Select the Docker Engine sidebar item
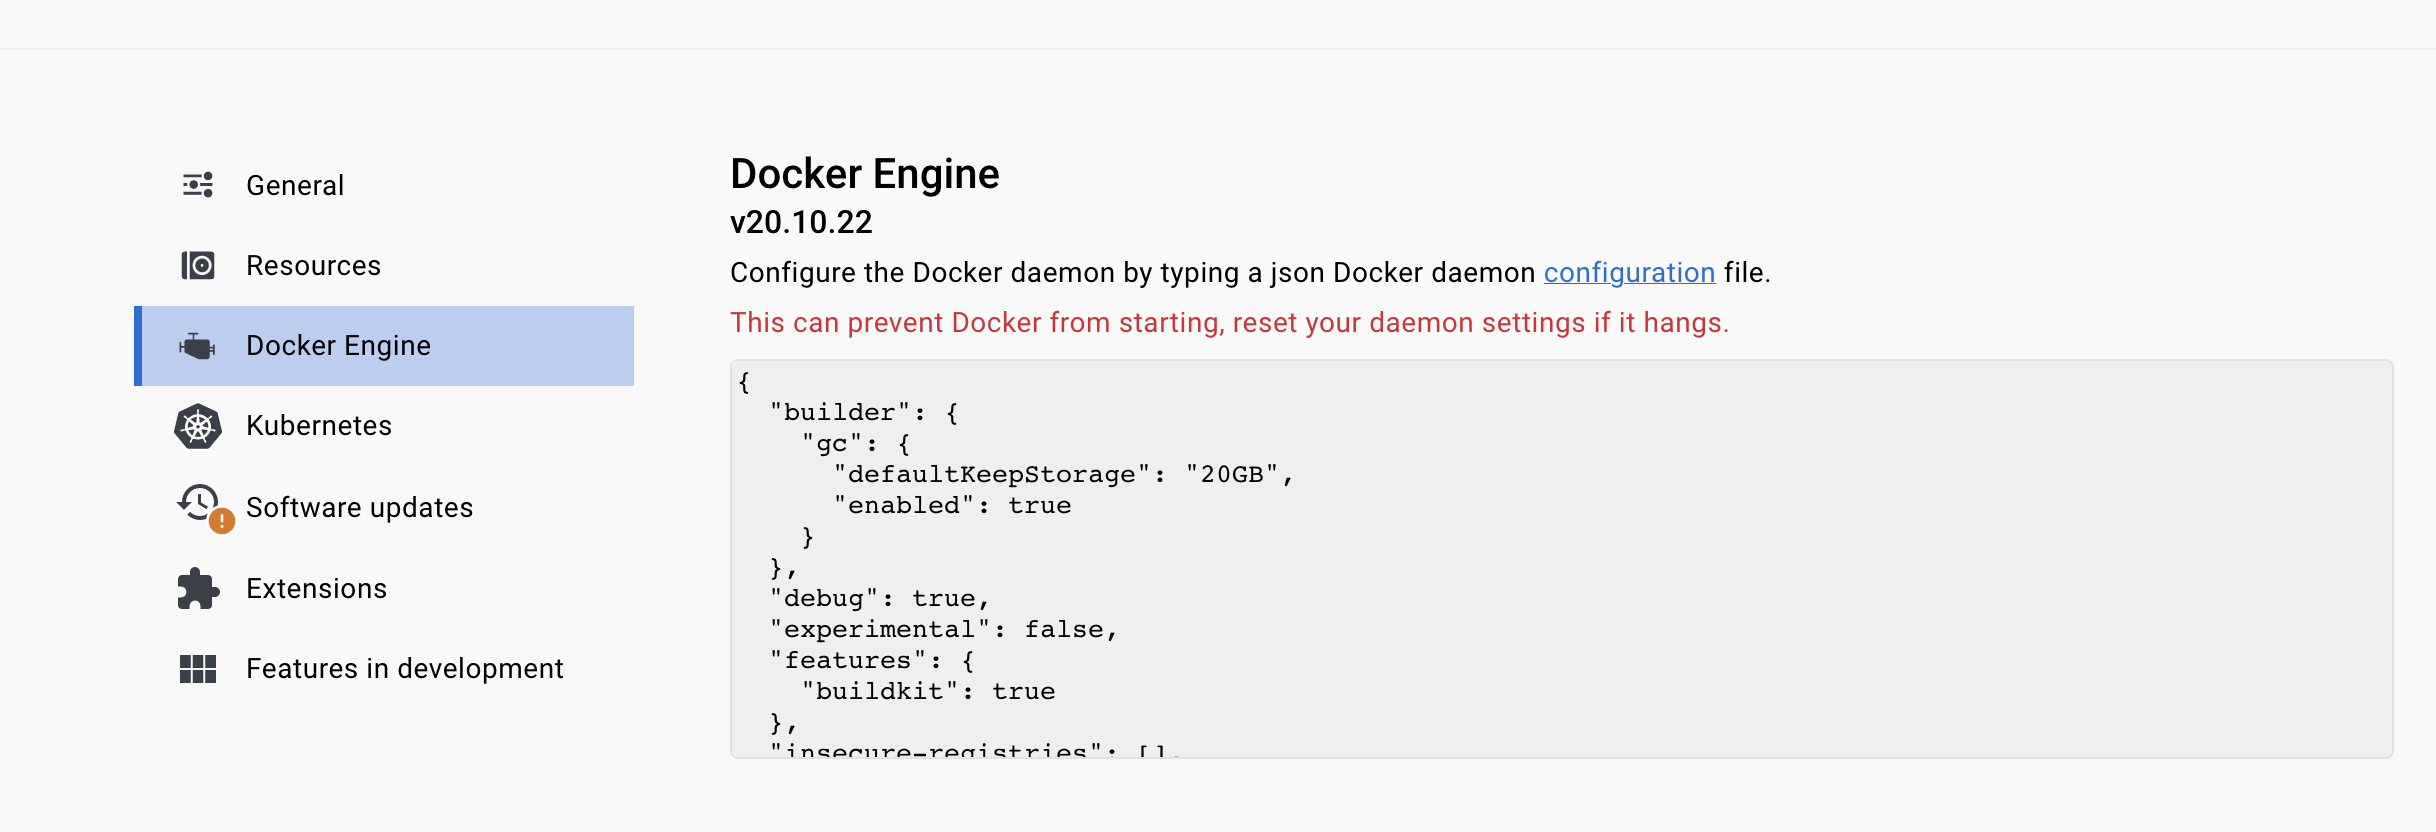This screenshot has width=2436, height=832. click(384, 346)
